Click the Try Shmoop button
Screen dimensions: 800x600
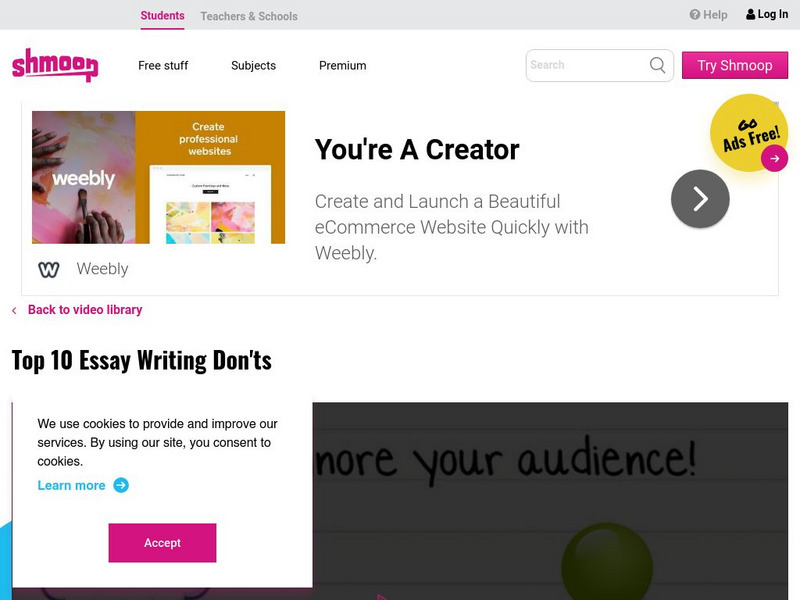coord(735,65)
